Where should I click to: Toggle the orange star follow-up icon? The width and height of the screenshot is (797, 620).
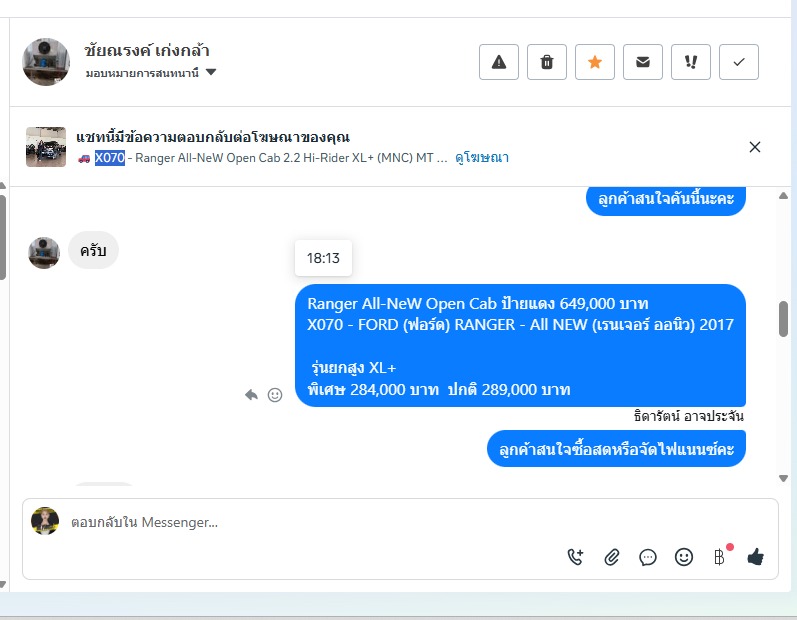pyautogui.click(x=595, y=62)
